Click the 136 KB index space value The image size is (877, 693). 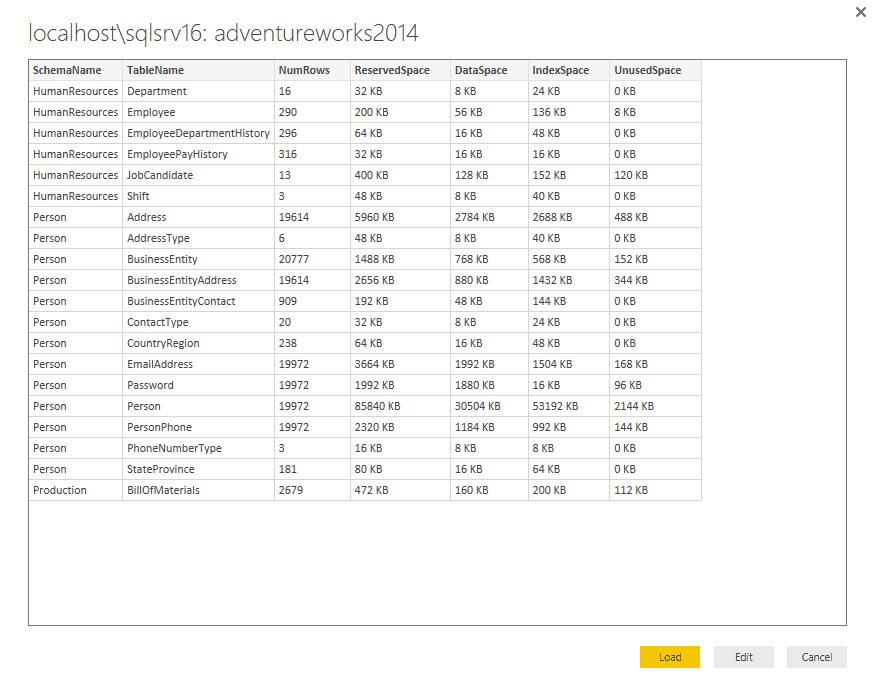click(x=569, y=112)
